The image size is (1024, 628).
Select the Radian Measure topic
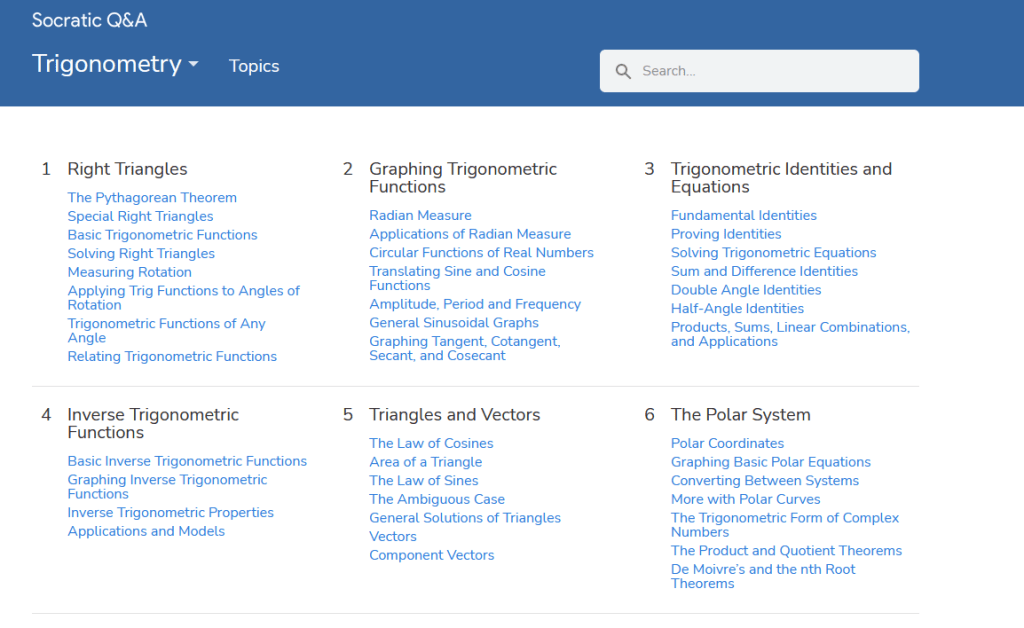pyautogui.click(x=420, y=215)
